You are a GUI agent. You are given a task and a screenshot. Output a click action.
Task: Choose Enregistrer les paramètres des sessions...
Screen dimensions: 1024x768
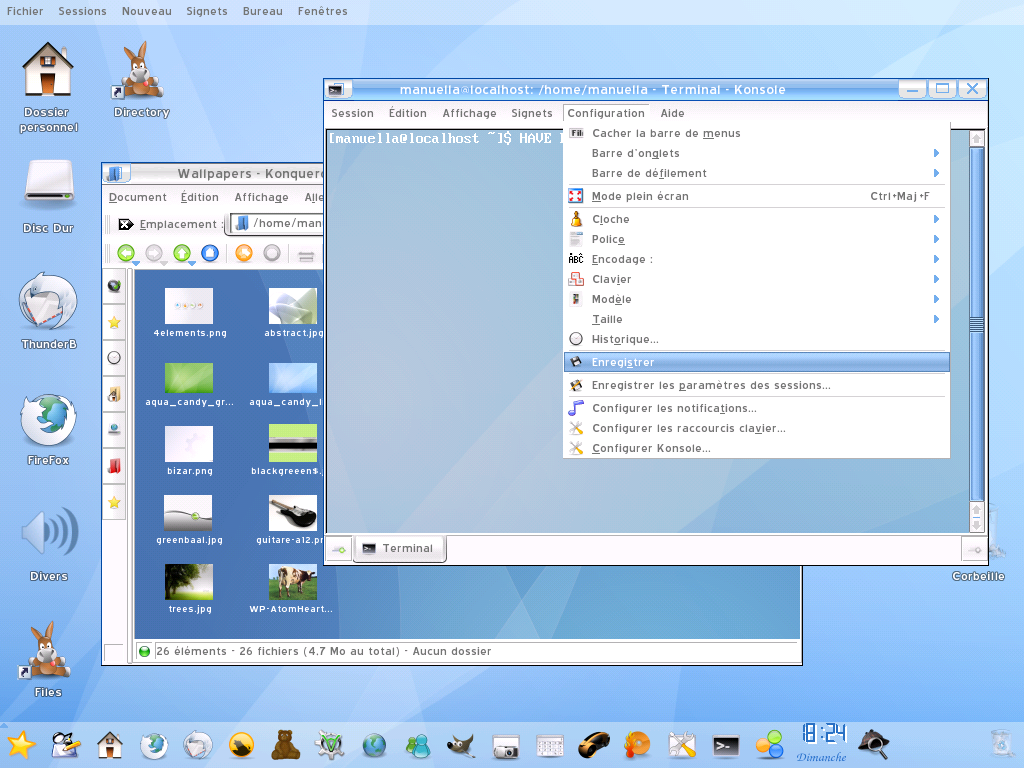(x=756, y=385)
